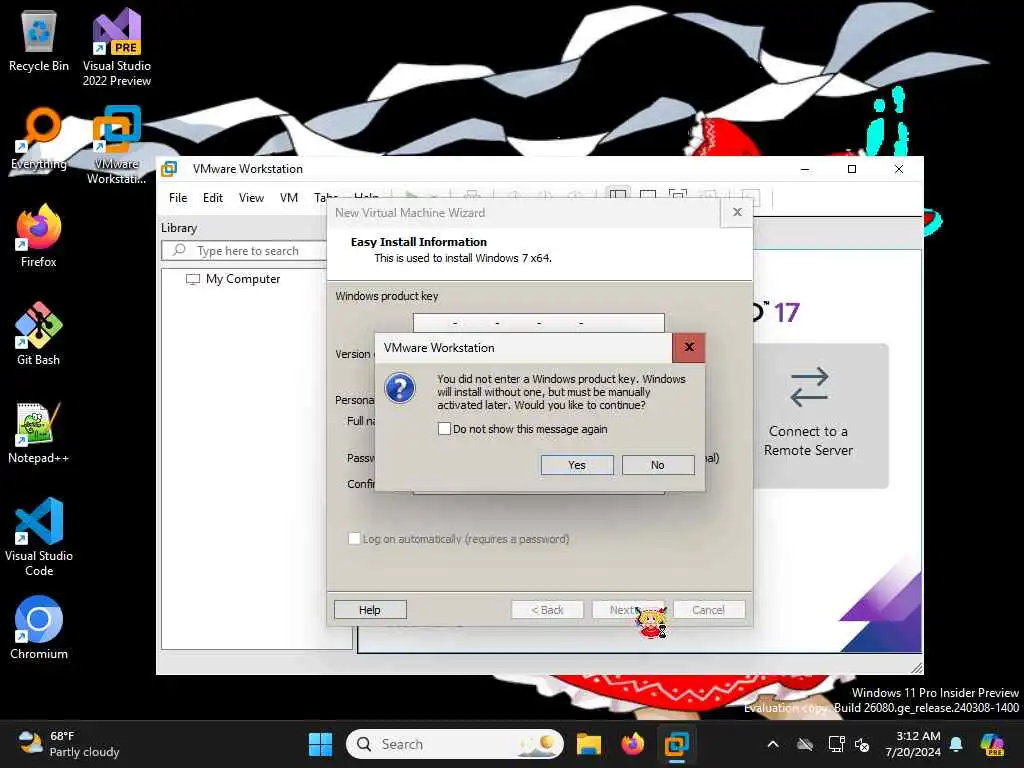Image resolution: width=1024 pixels, height=768 pixels.
Task: Open the Git Bash desktop icon
Action: click(x=39, y=334)
